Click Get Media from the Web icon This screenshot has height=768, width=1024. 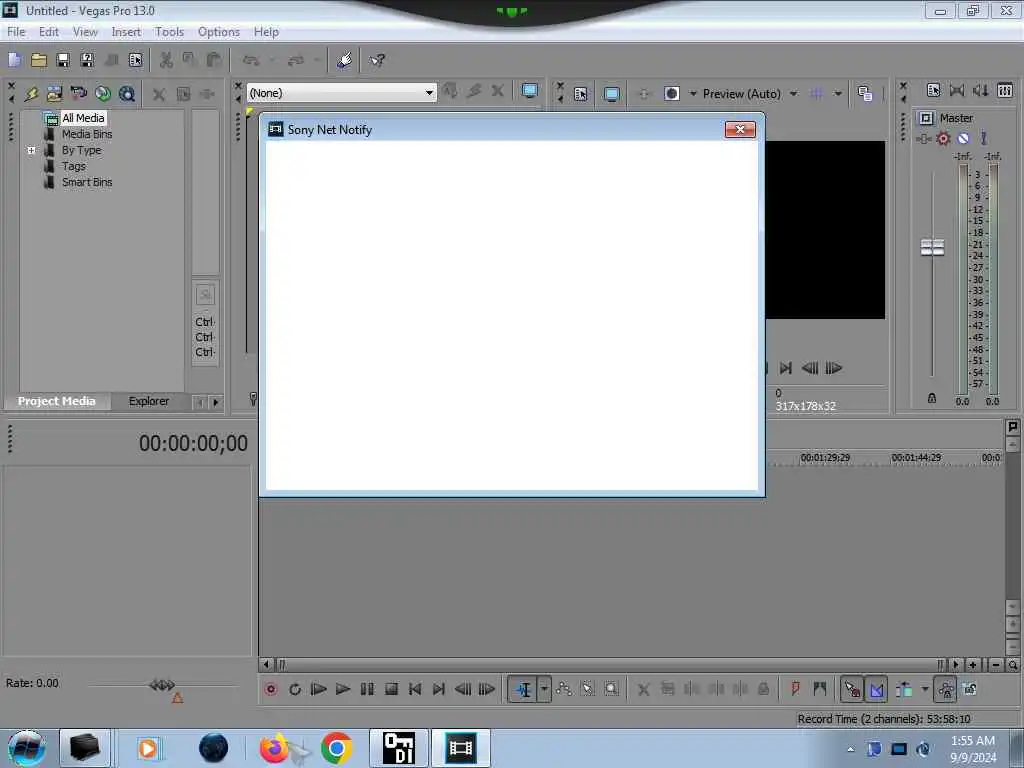coord(127,94)
